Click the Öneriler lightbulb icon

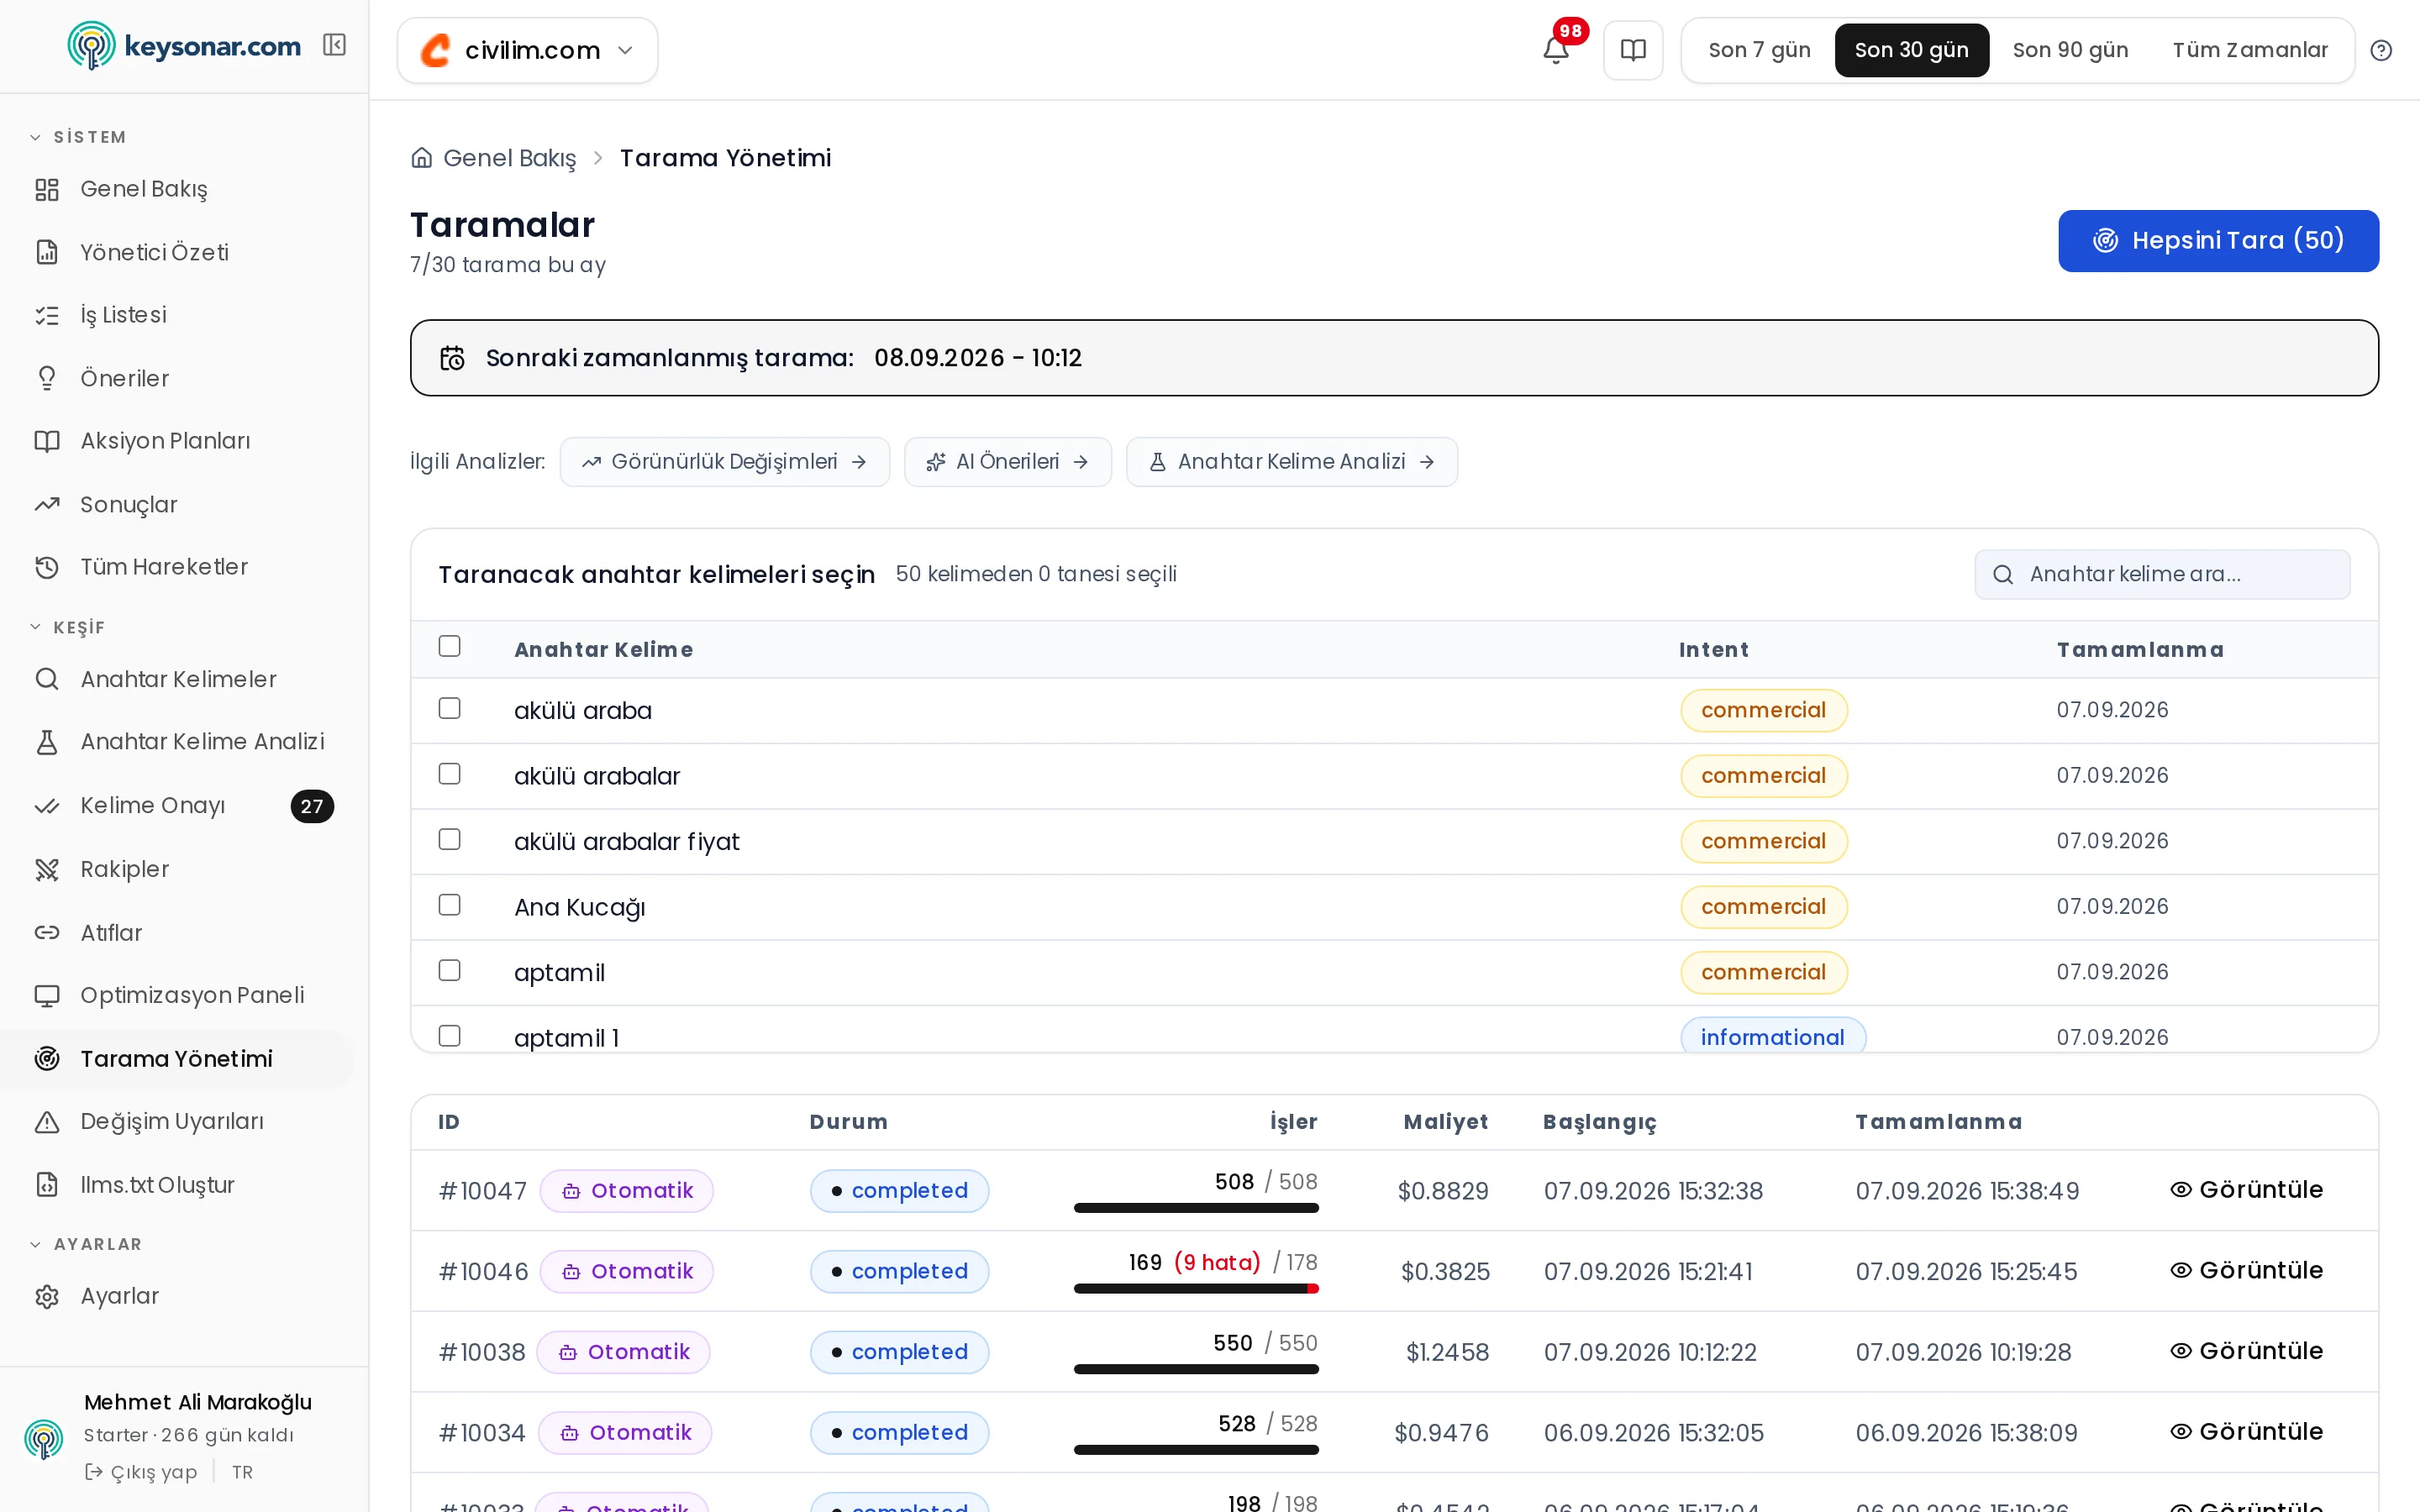(x=47, y=378)
